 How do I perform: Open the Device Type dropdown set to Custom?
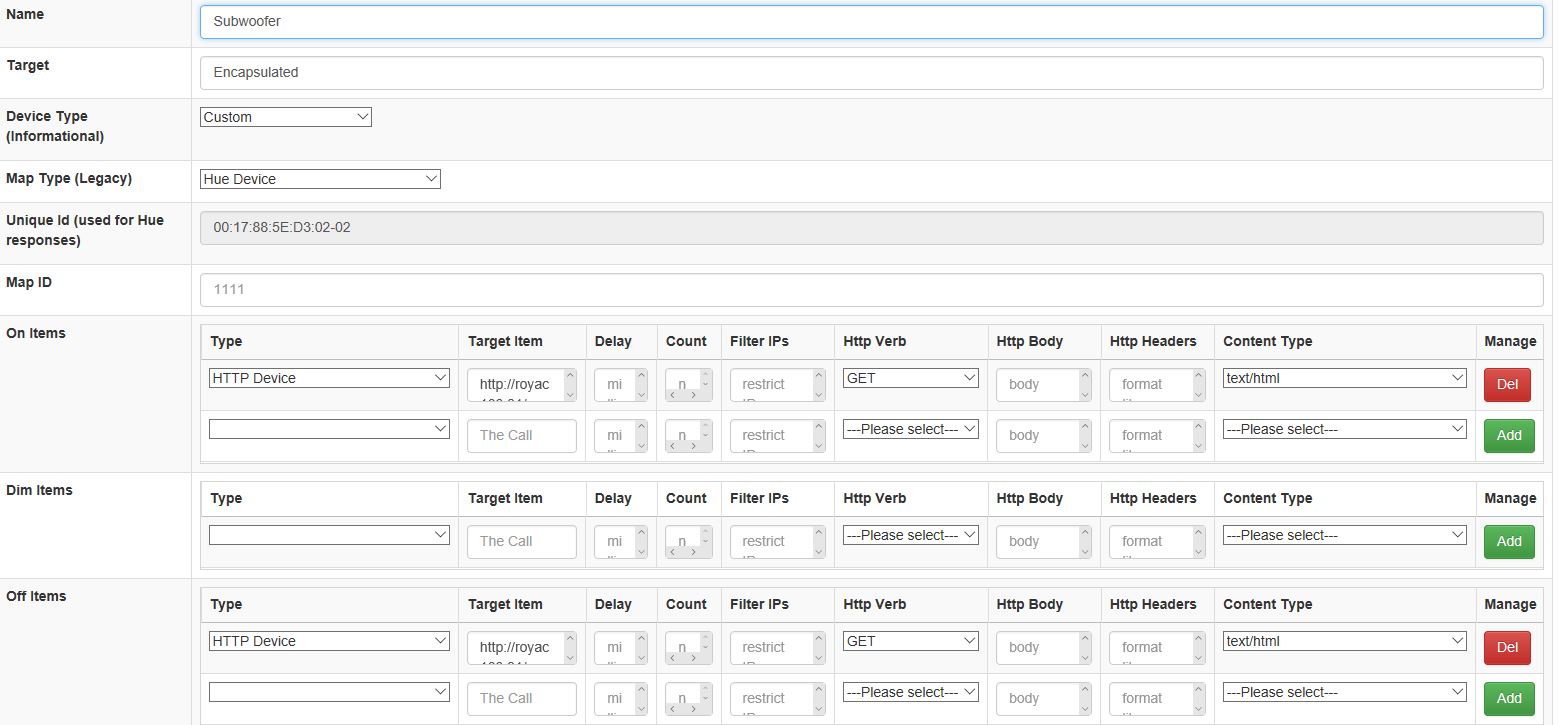click(x=285, y=117)
